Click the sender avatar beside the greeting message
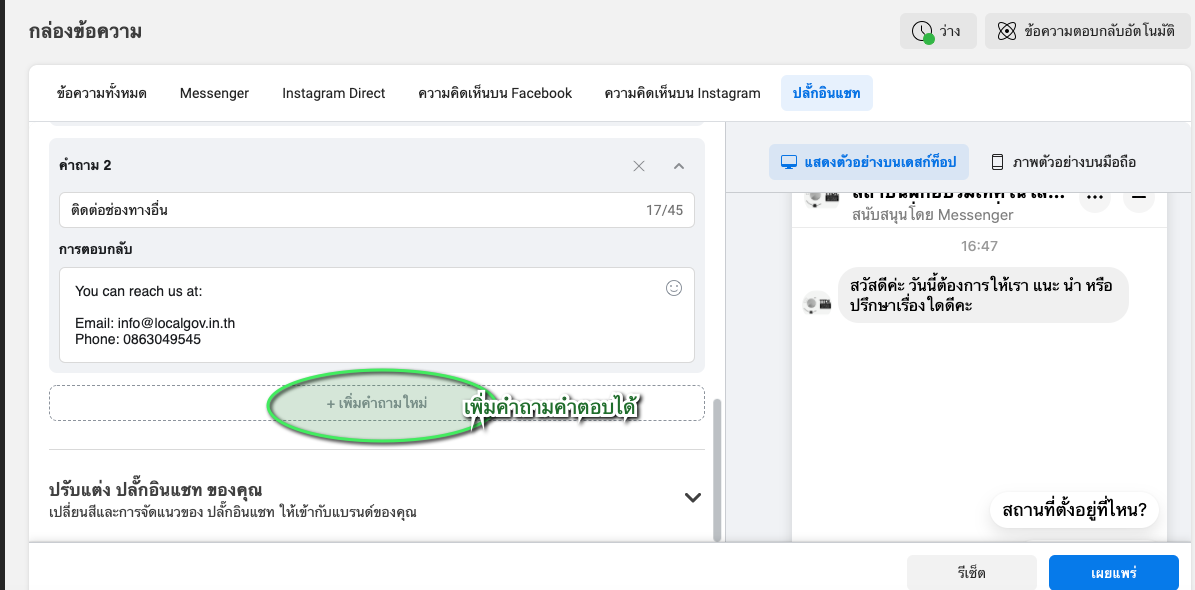This screenshot has width=1195, height=590. 818,303
